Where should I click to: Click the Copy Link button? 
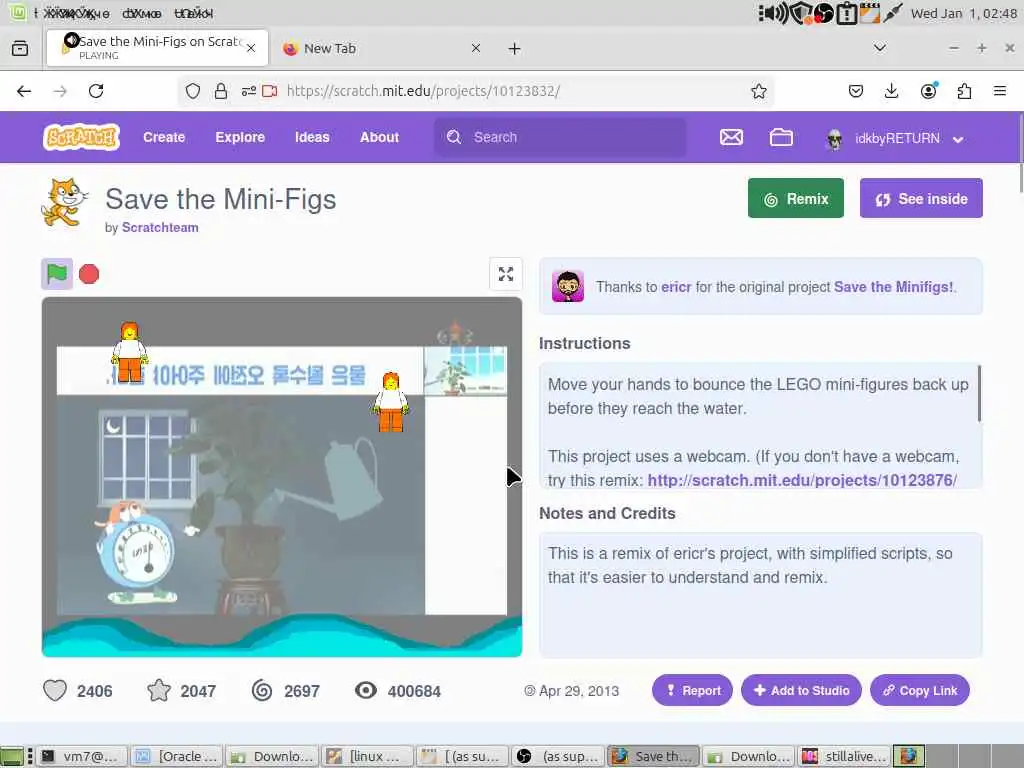(x=920, y=690)
